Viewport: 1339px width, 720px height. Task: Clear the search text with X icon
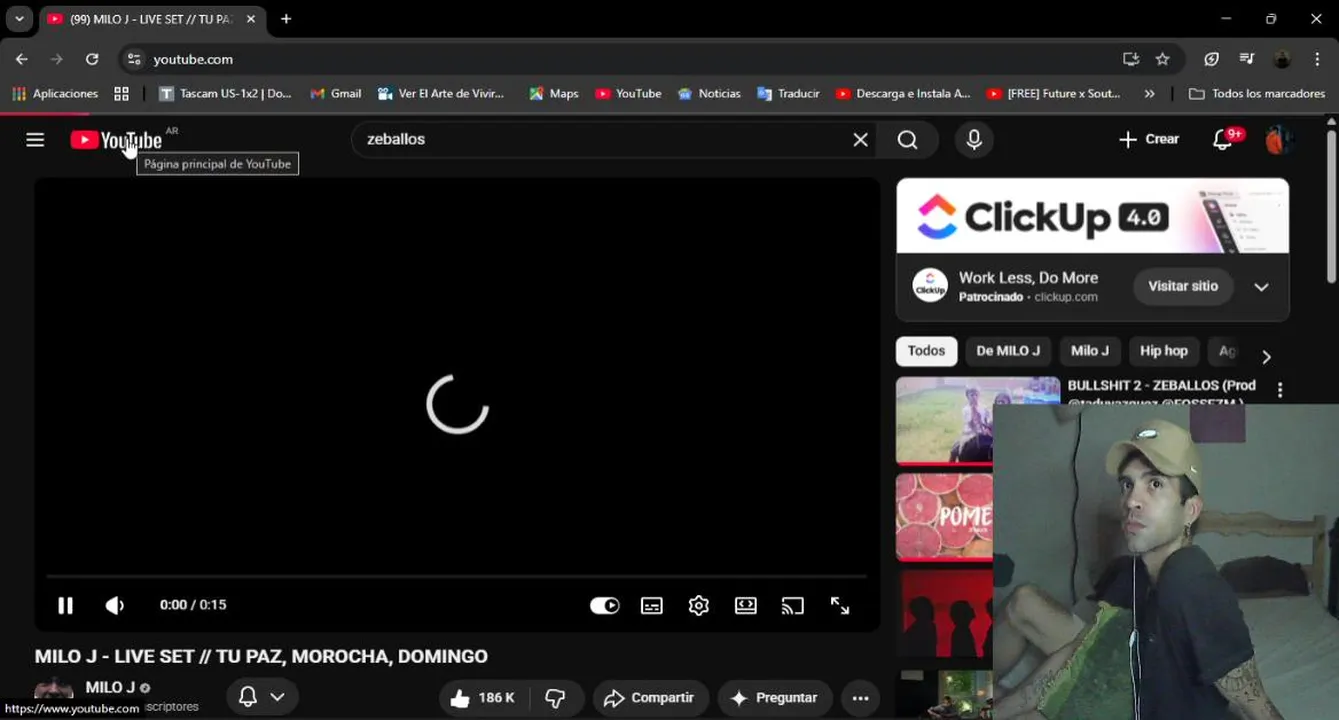point(860,139)
